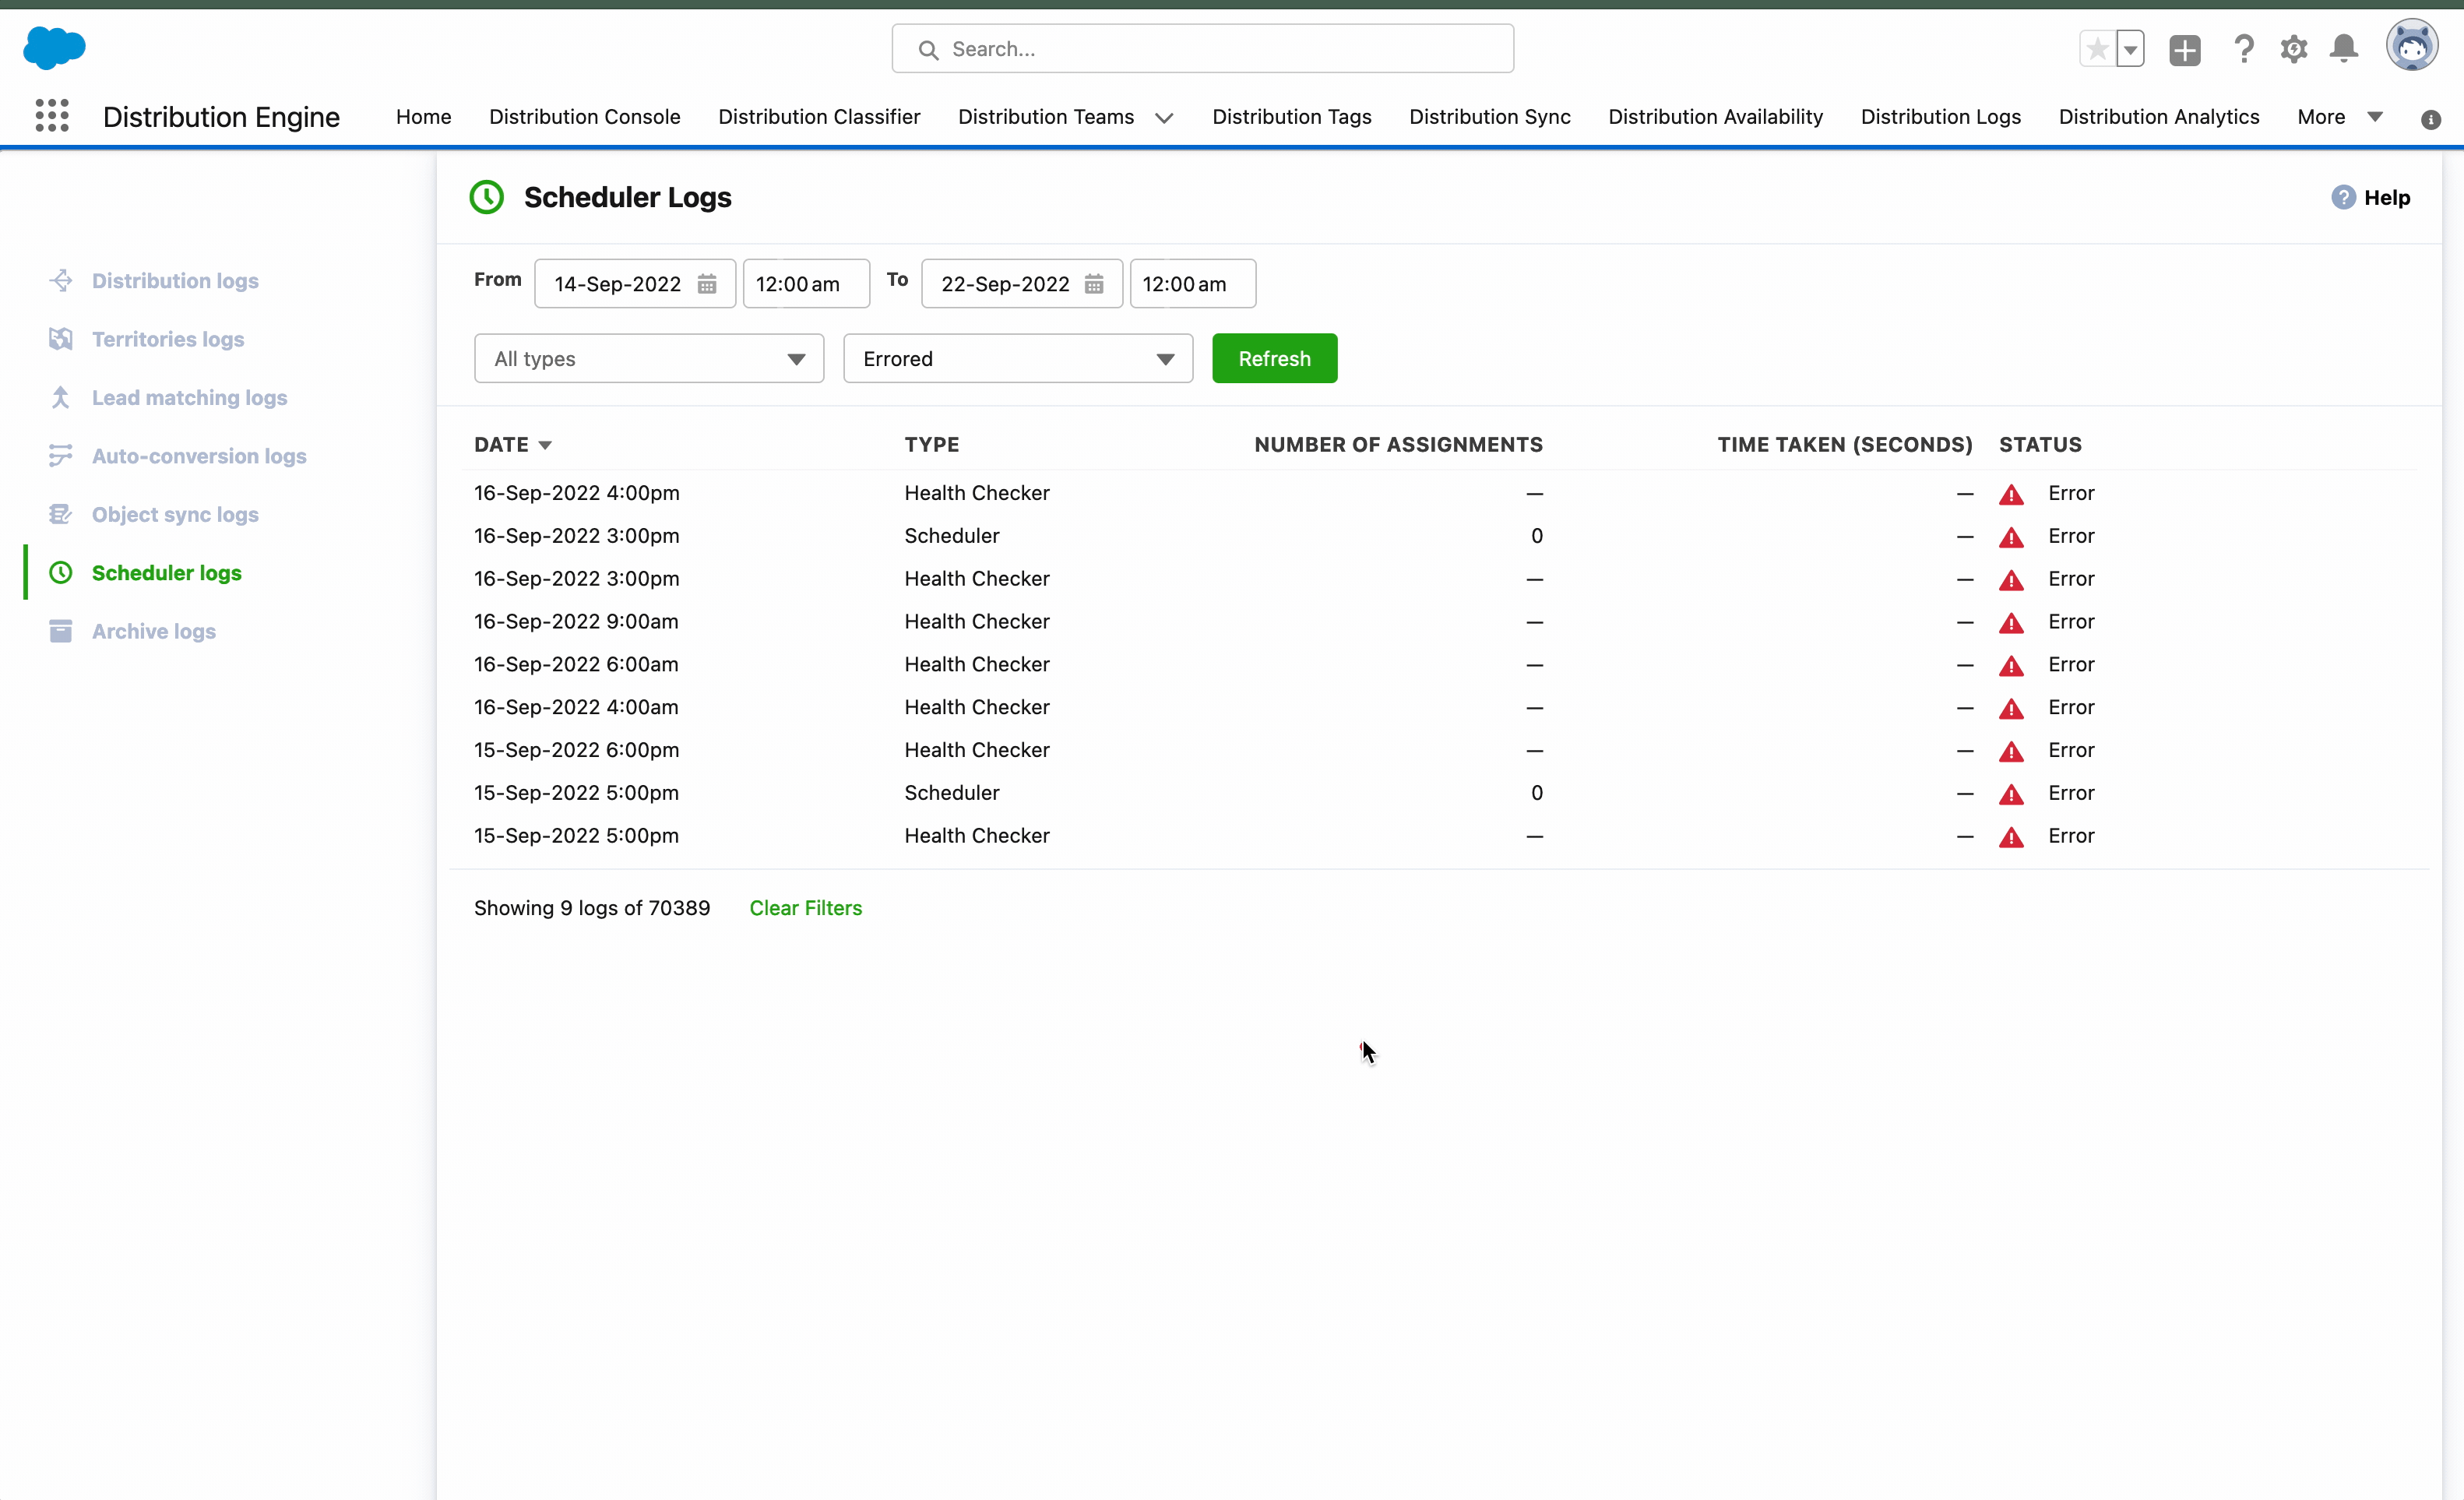Open the notifications bell

click(2344, 49)
